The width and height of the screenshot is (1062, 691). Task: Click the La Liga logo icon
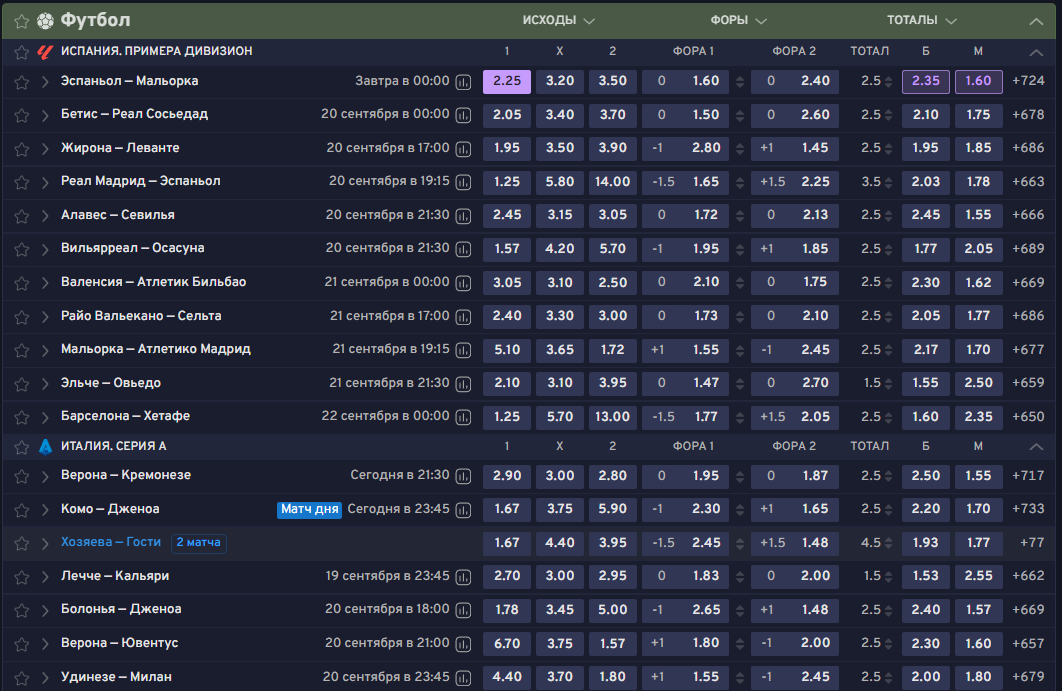(x=45, y=51)
